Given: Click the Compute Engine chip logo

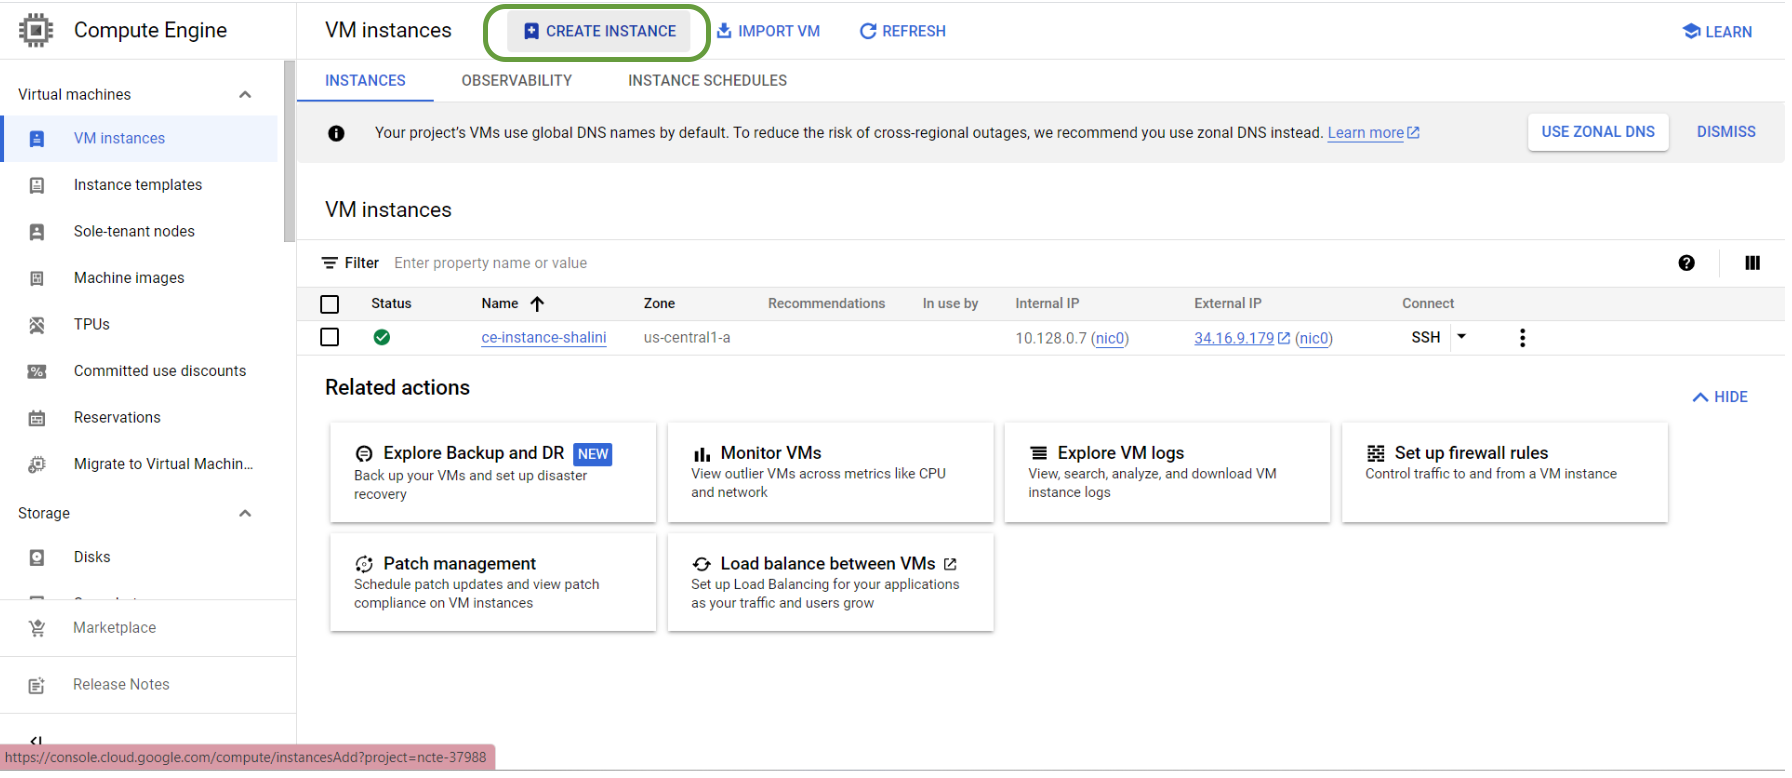Looking at the screenshot, I should coord(36,30).
